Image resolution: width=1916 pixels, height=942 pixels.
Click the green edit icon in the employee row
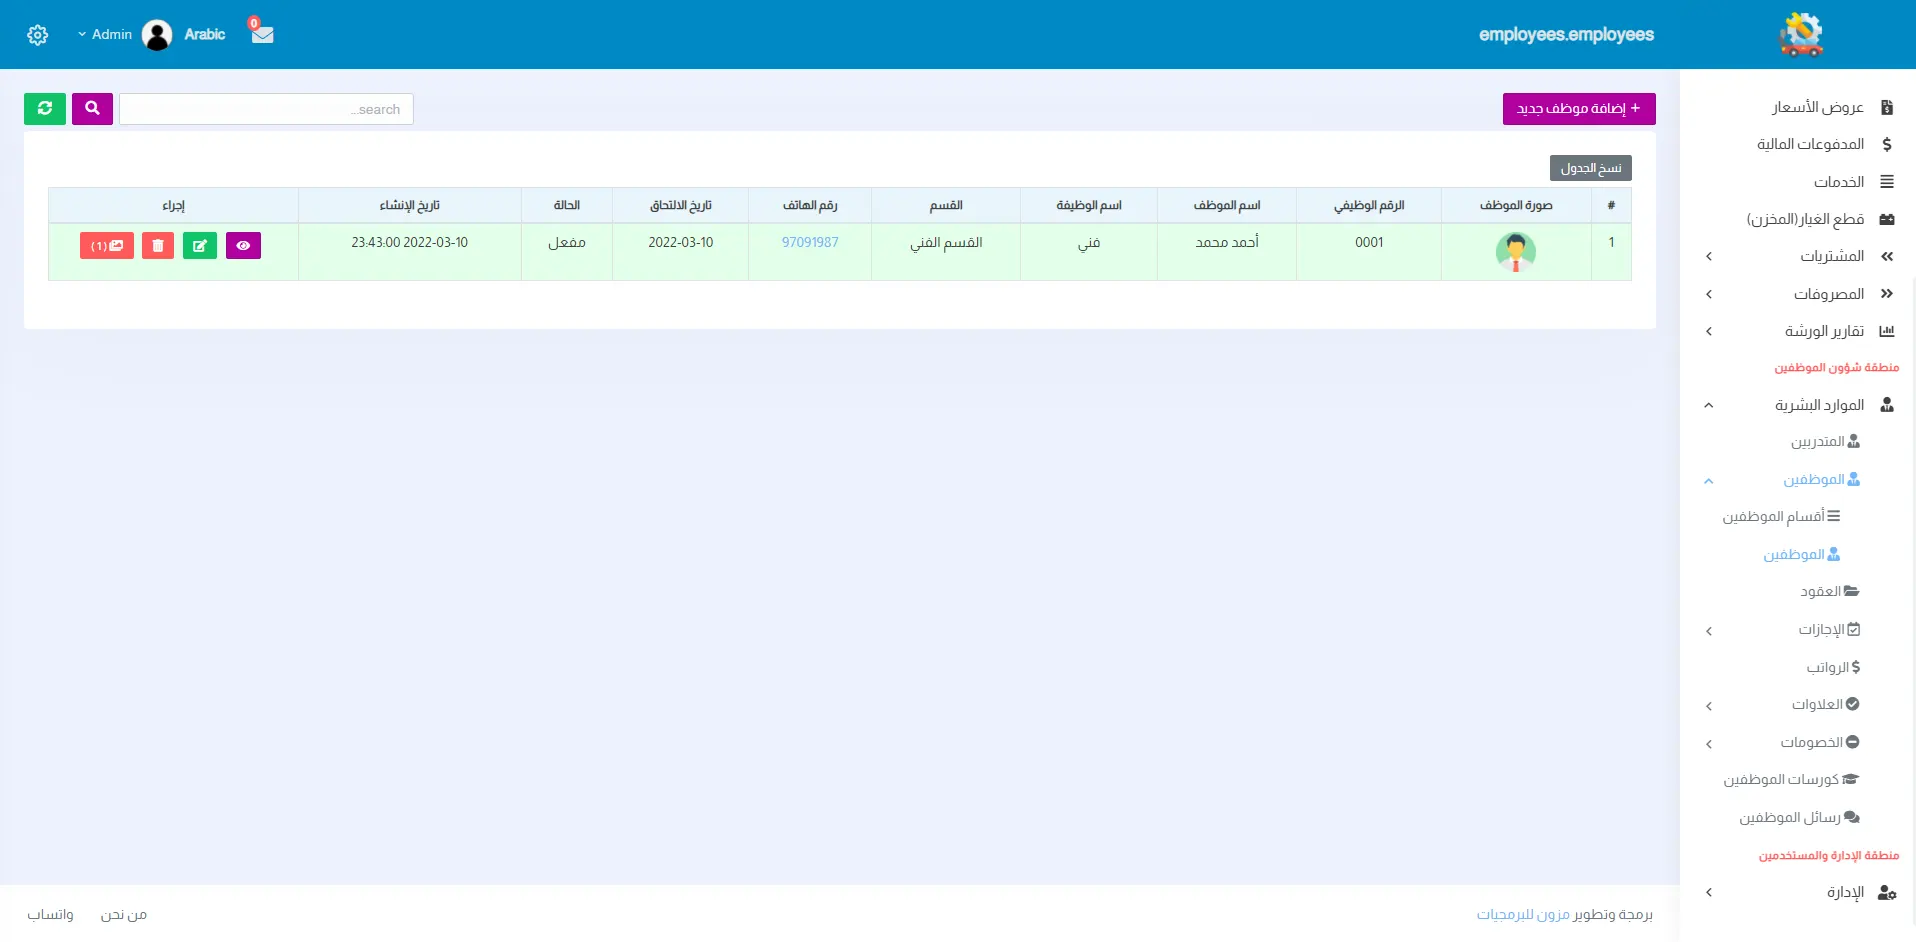[200, 246]
